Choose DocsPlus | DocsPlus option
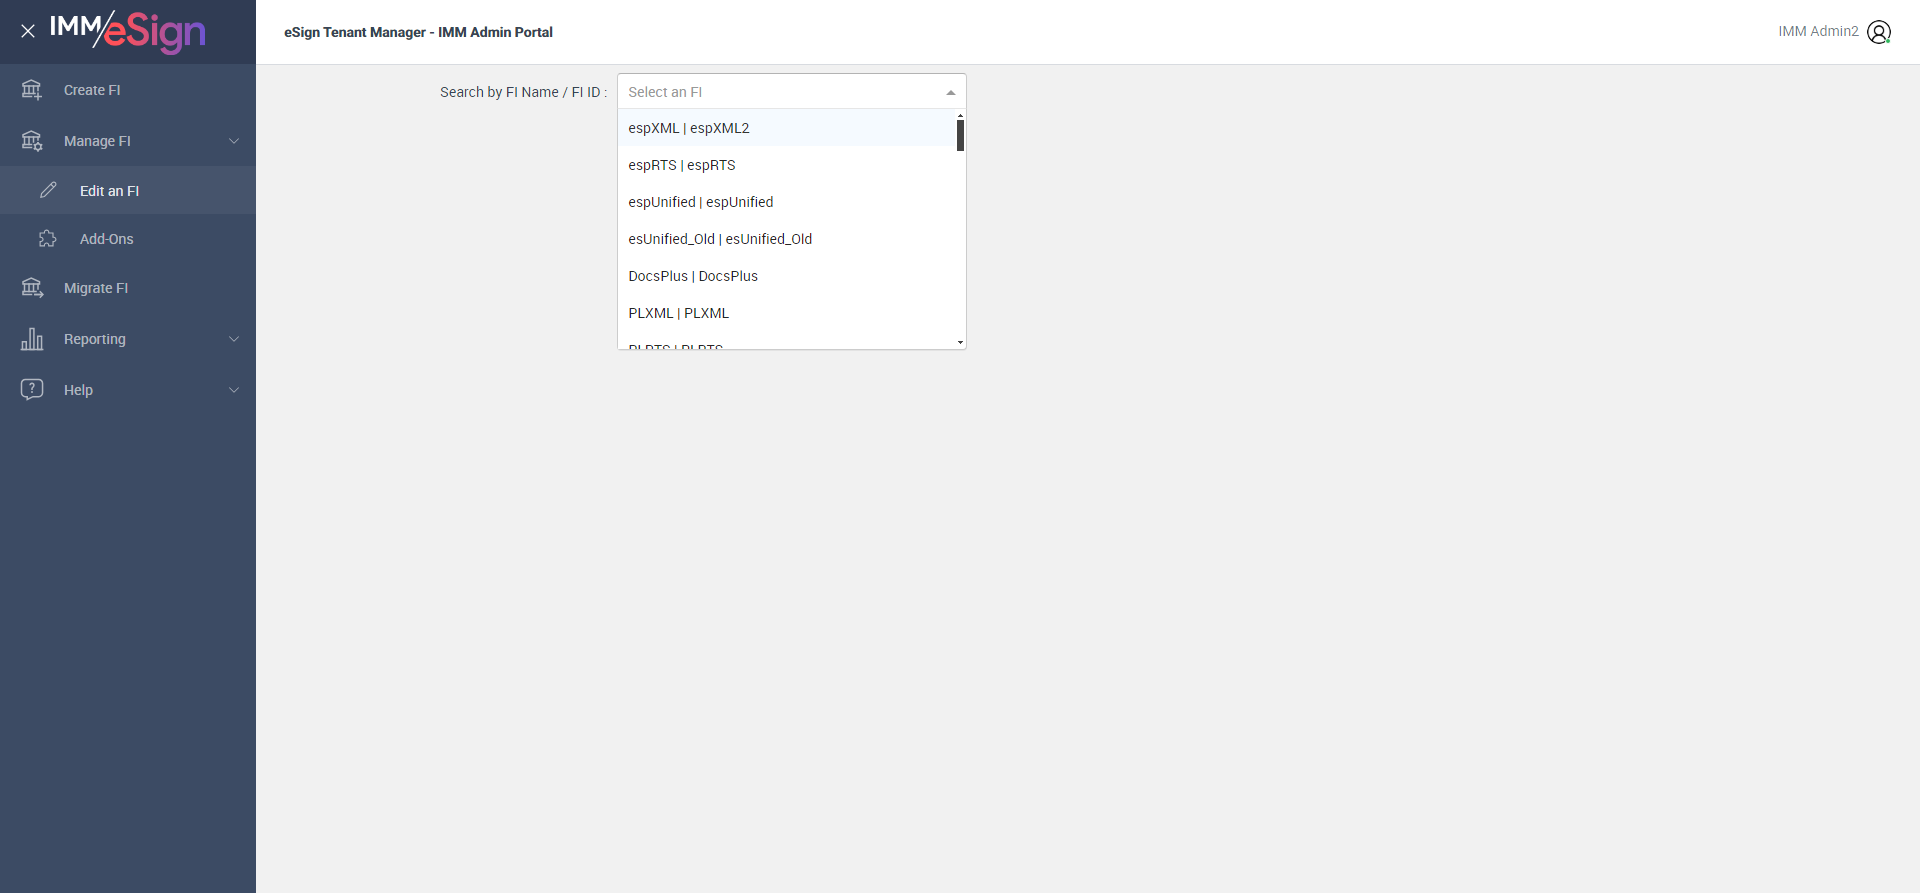The height and width of the screenshot is (893, 1920). click(787, 276)
